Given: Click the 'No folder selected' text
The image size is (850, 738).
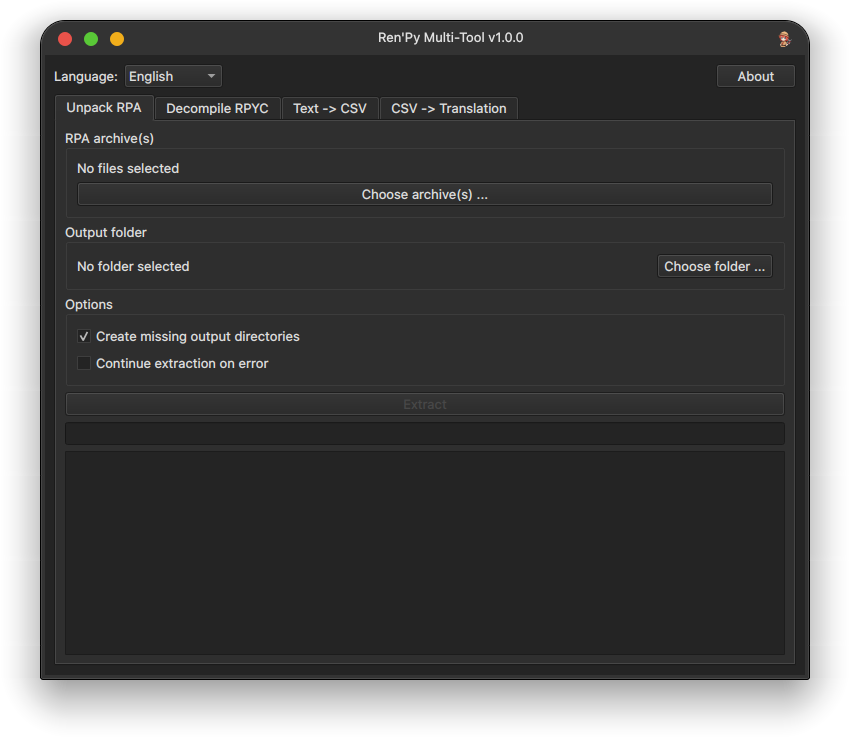Looking at the screenshot, I should pos(133,266).
